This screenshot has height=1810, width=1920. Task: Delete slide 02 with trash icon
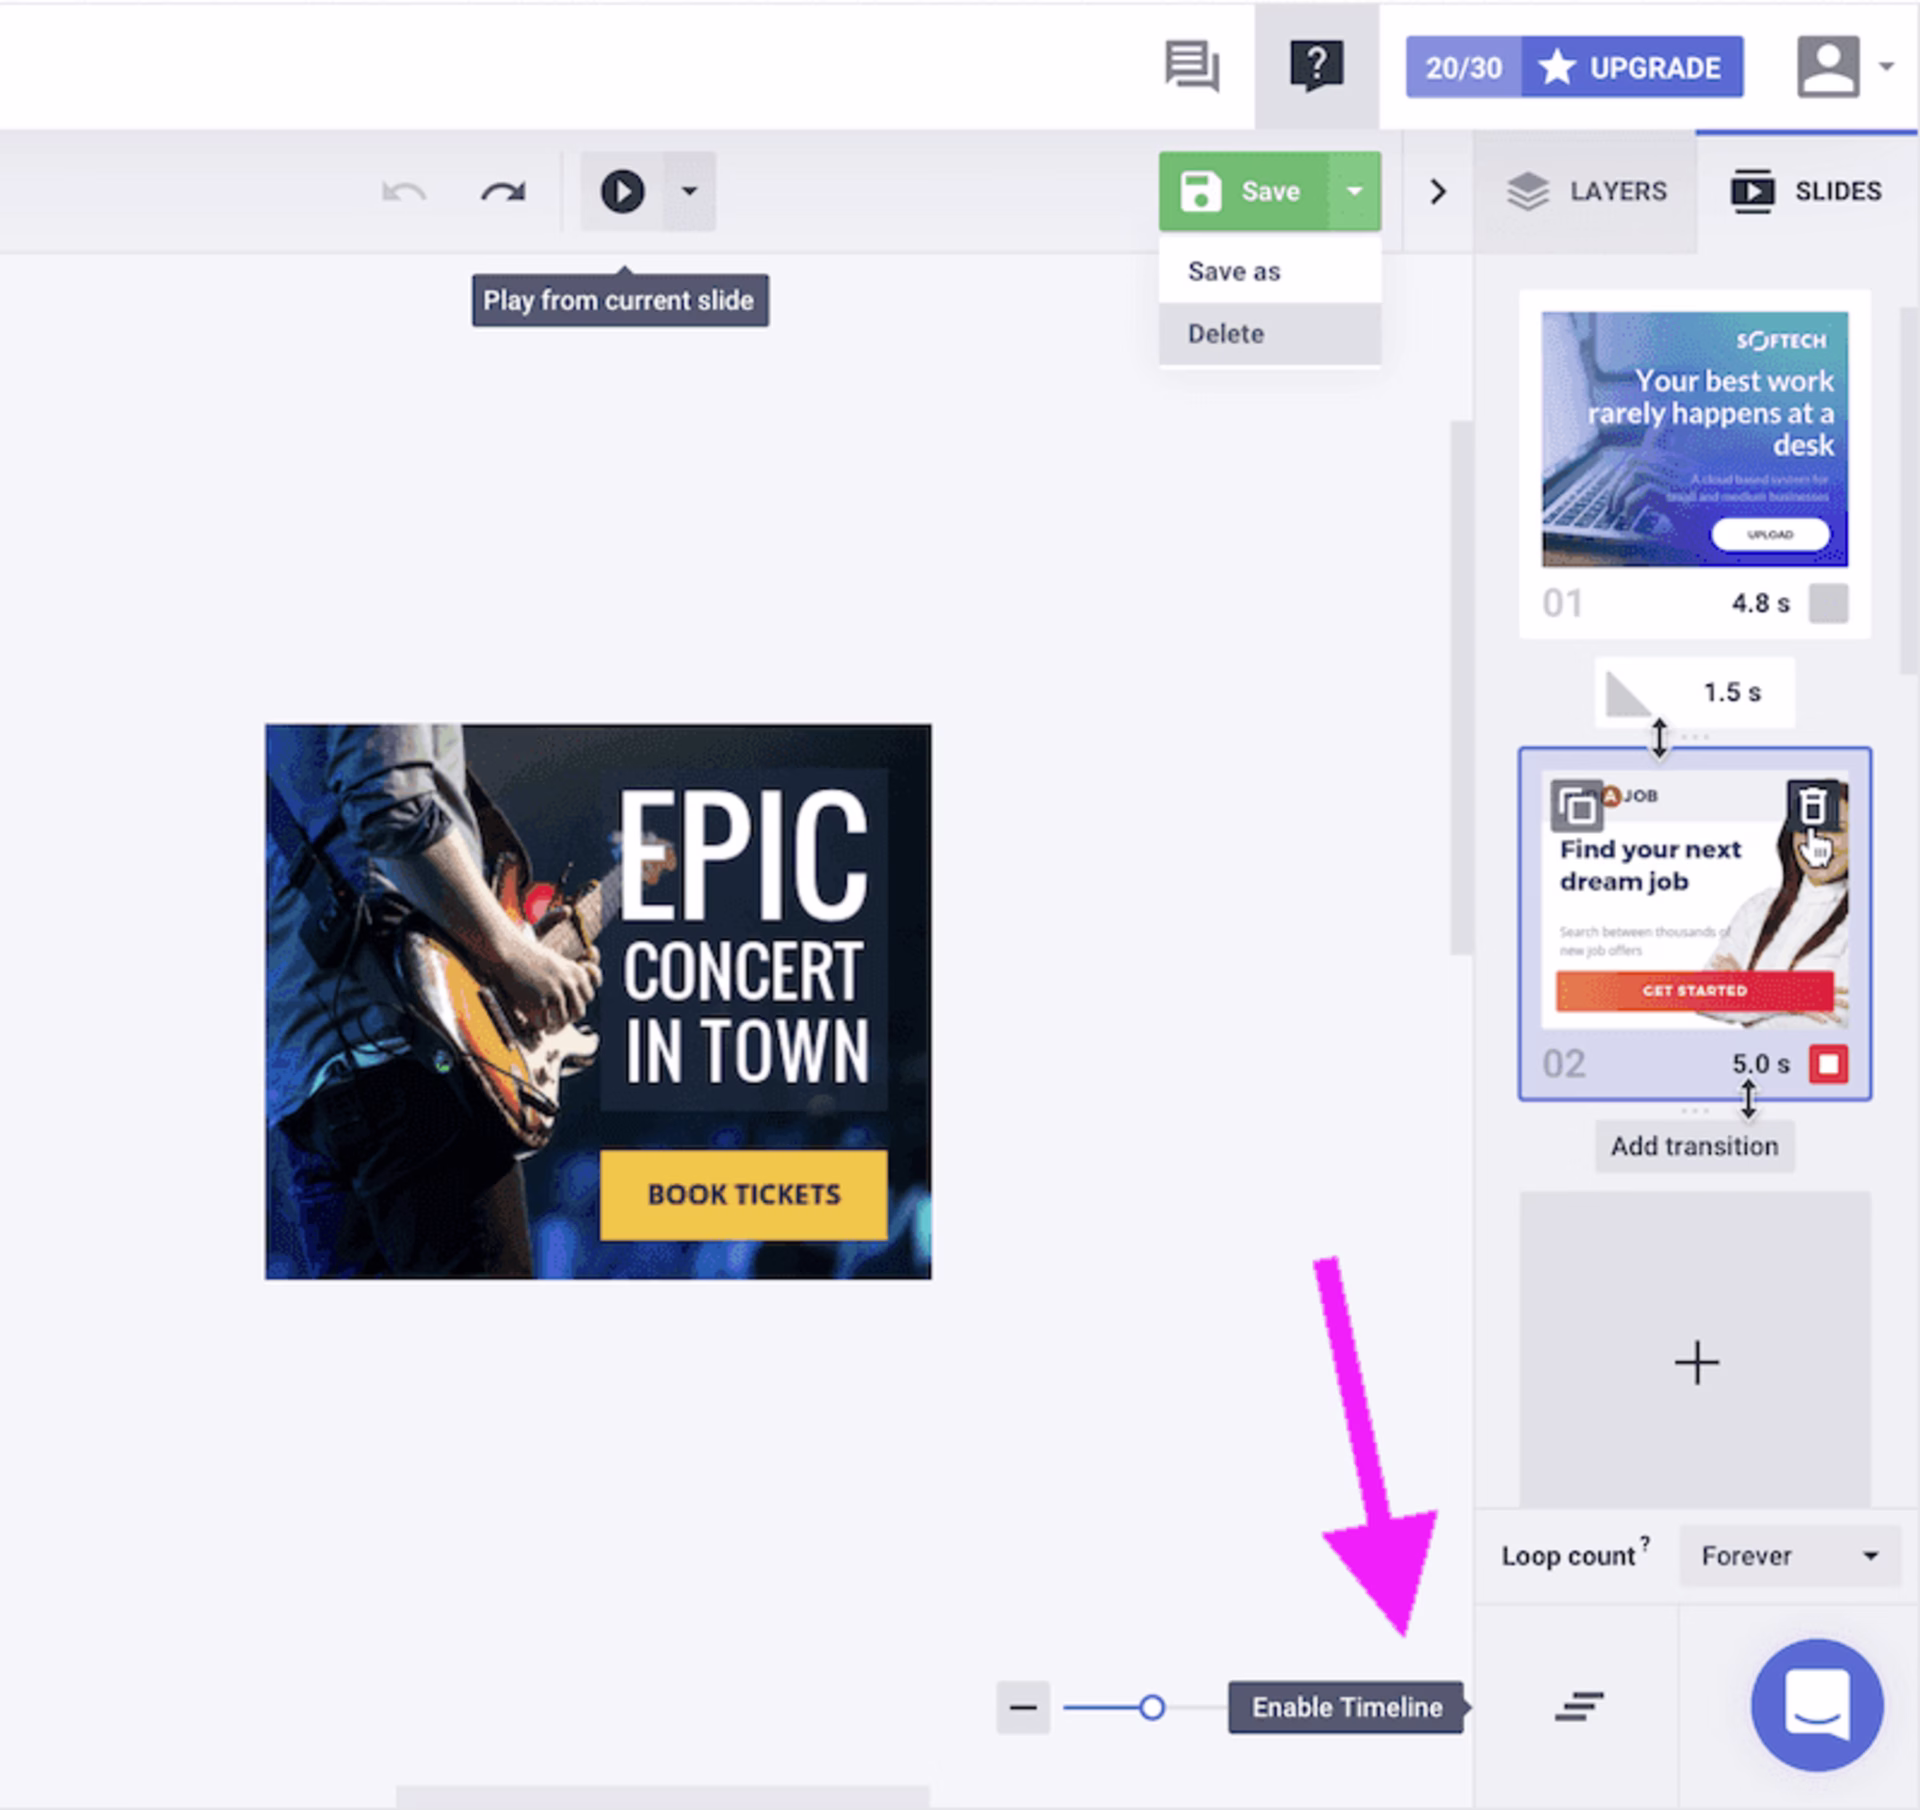click(1812, 805)
